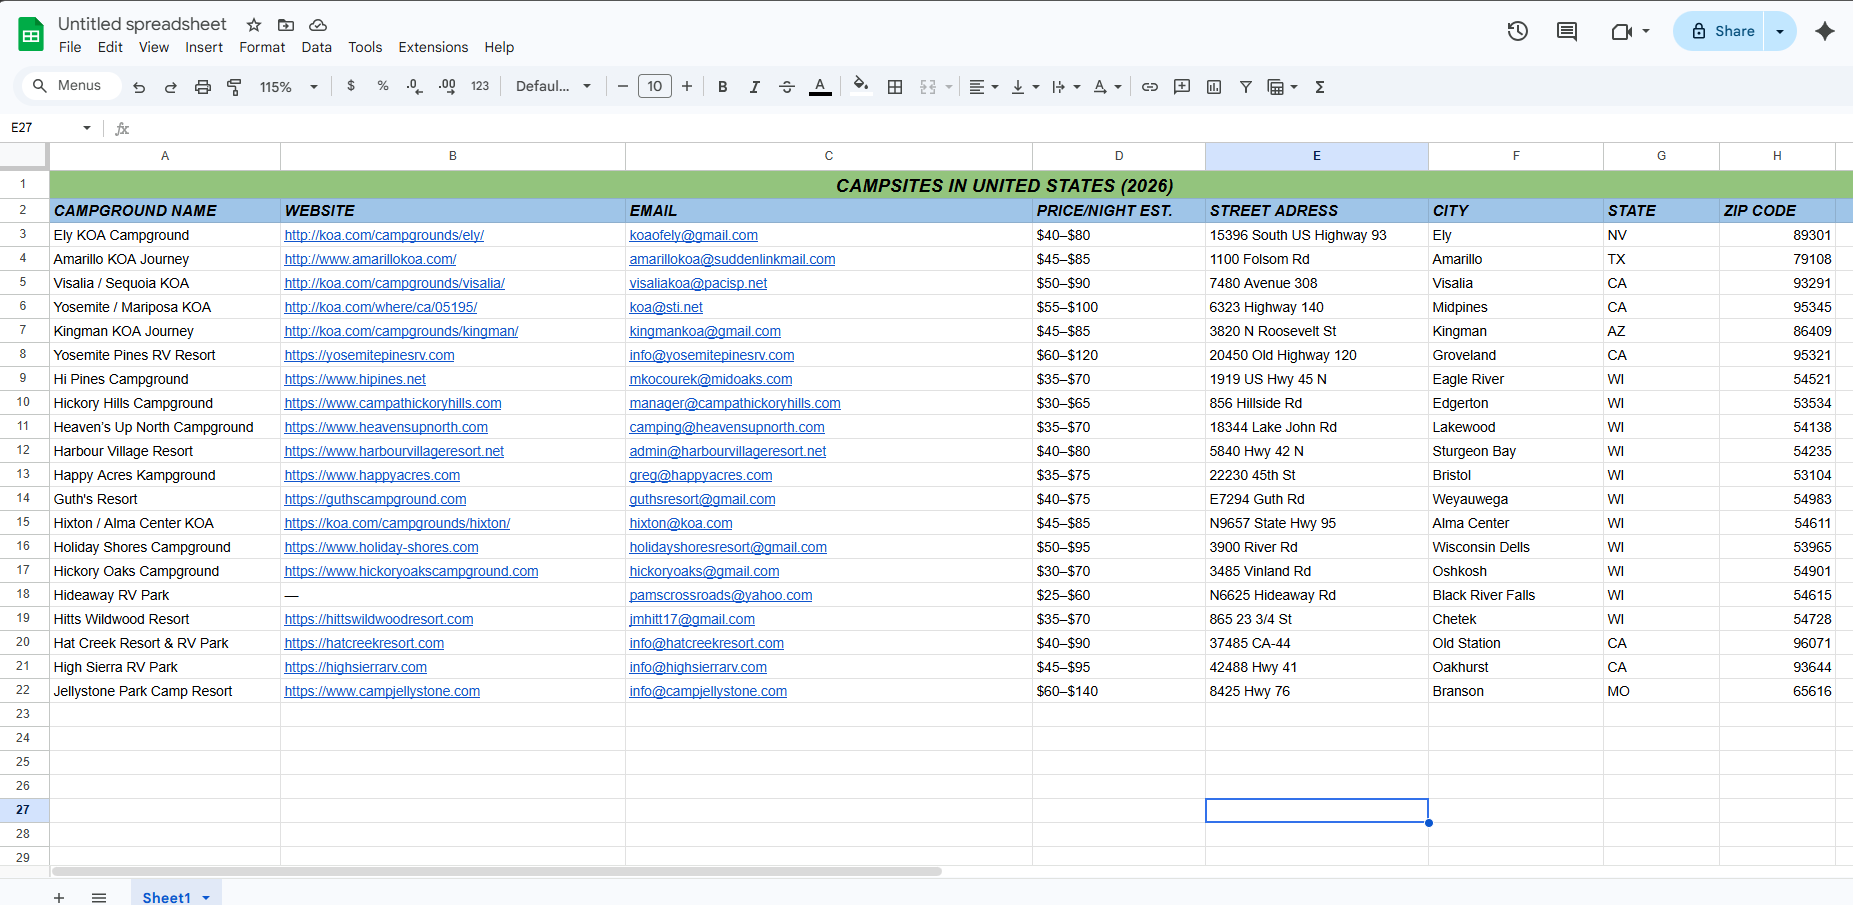Open the borders tool
This screenshot has height=905, width=1853.
point(895,87)
